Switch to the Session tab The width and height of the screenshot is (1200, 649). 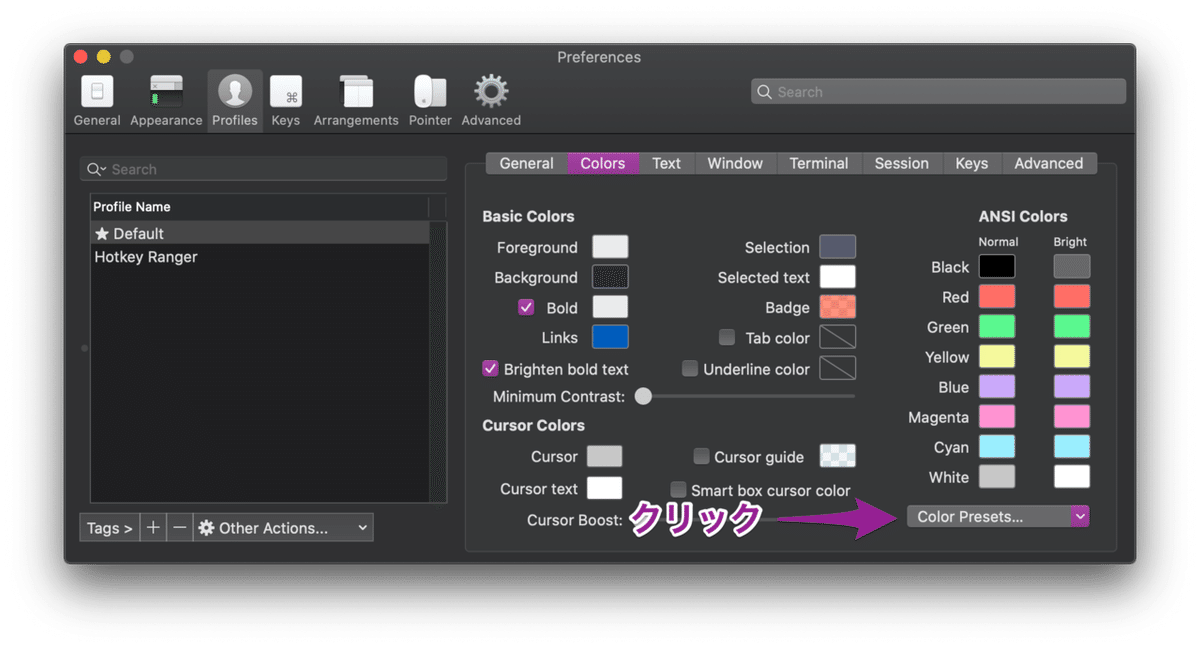pyautogui.click(x=902, y=163)
